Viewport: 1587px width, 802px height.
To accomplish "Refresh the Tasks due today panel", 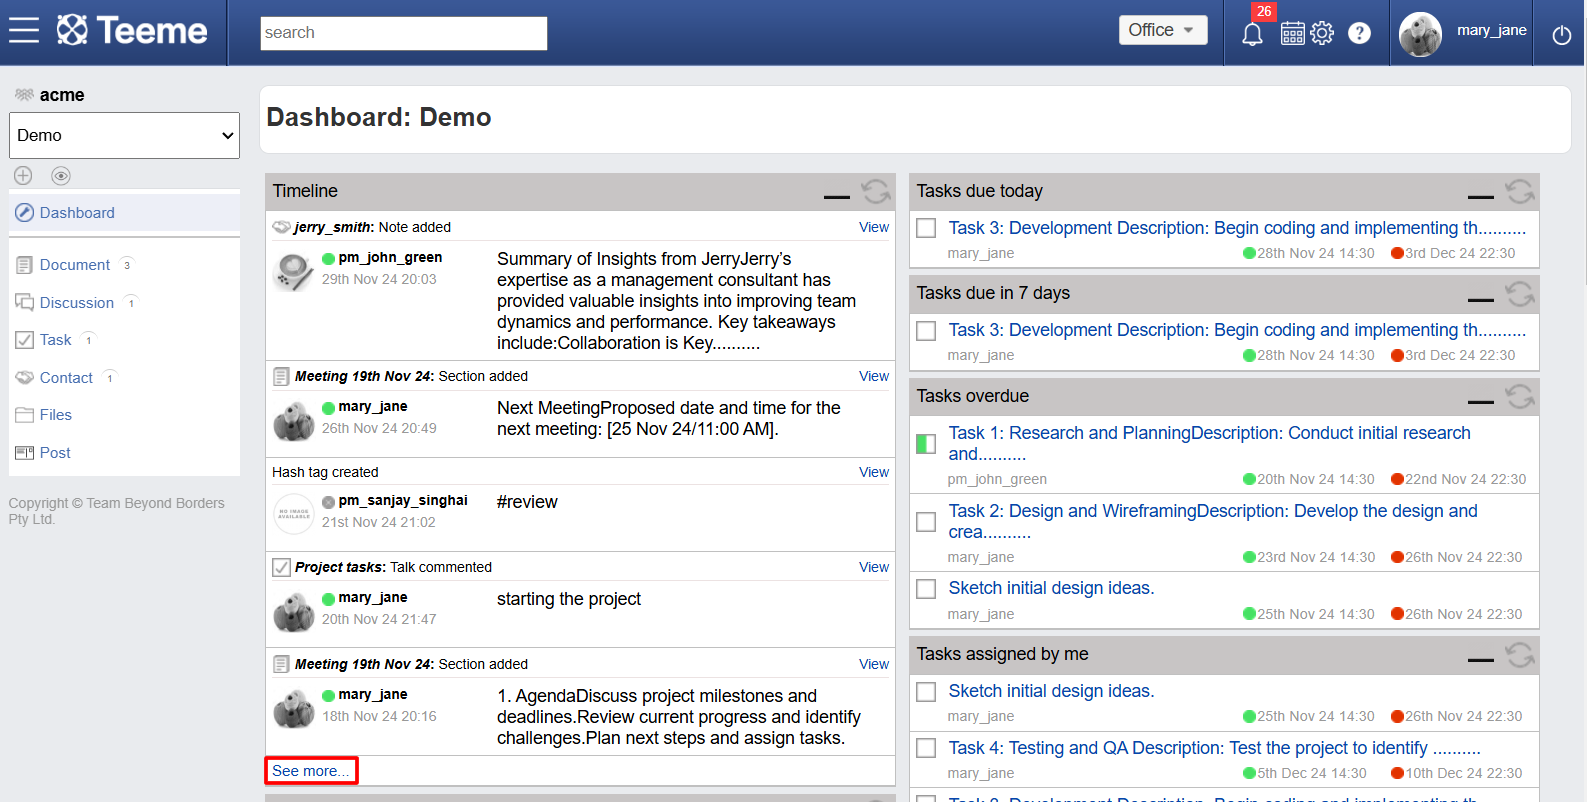I will coord(1520,191).
